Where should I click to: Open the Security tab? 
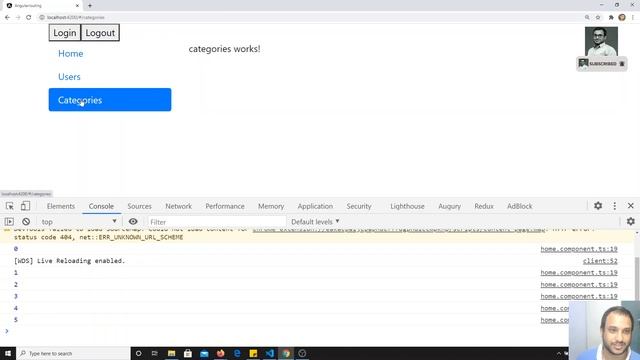tap(359, 206)
